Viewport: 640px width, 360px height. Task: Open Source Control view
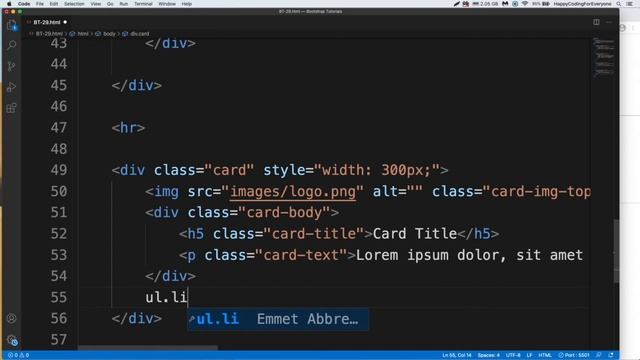point(11,66)
